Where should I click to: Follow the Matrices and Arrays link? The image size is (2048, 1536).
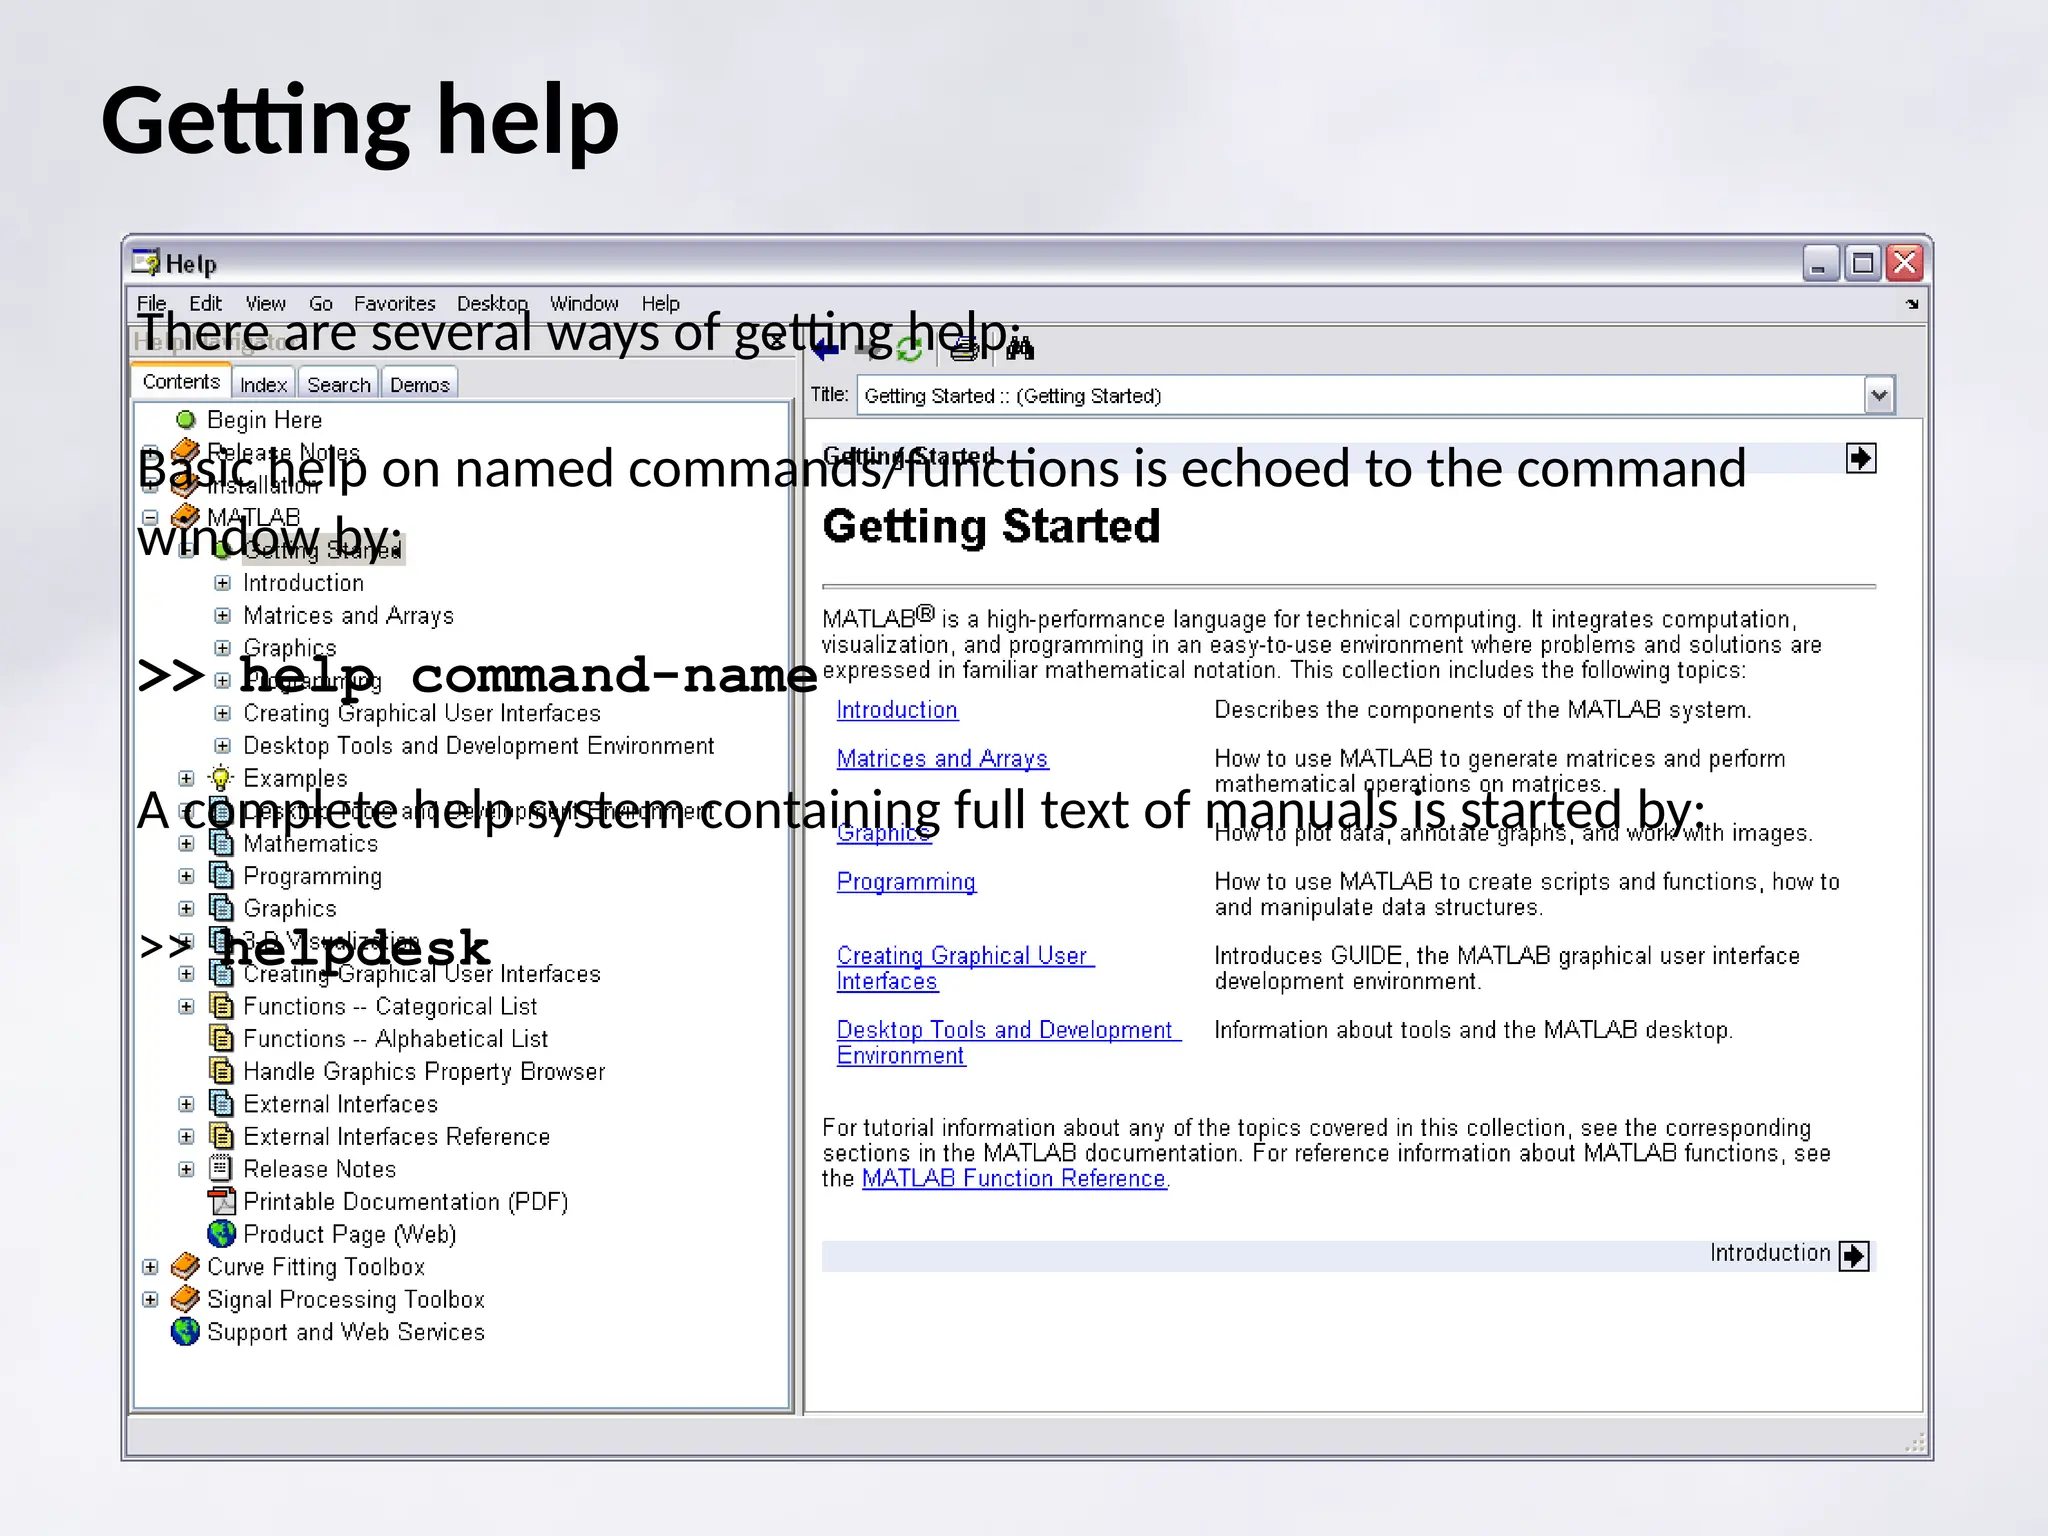coord(942,759)
